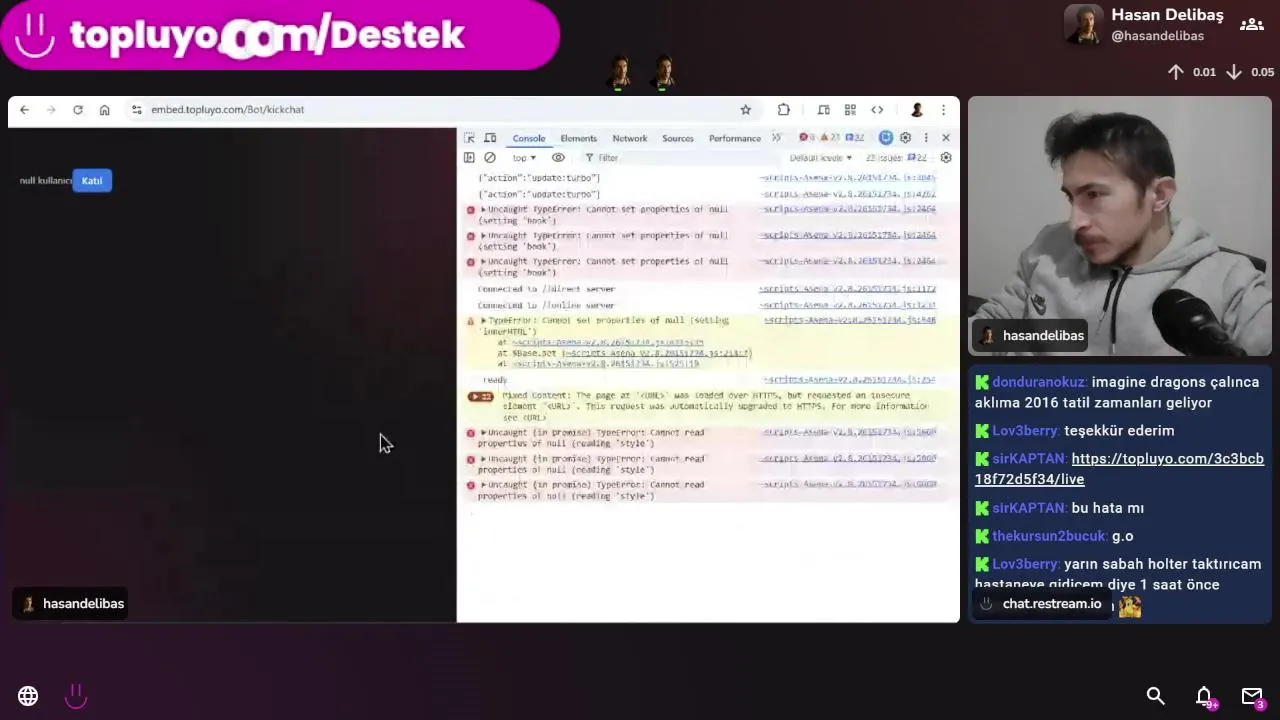Open the $Base.set stack trace link
The height and width of the screenshot is (720, 1280).
point(656,353)
